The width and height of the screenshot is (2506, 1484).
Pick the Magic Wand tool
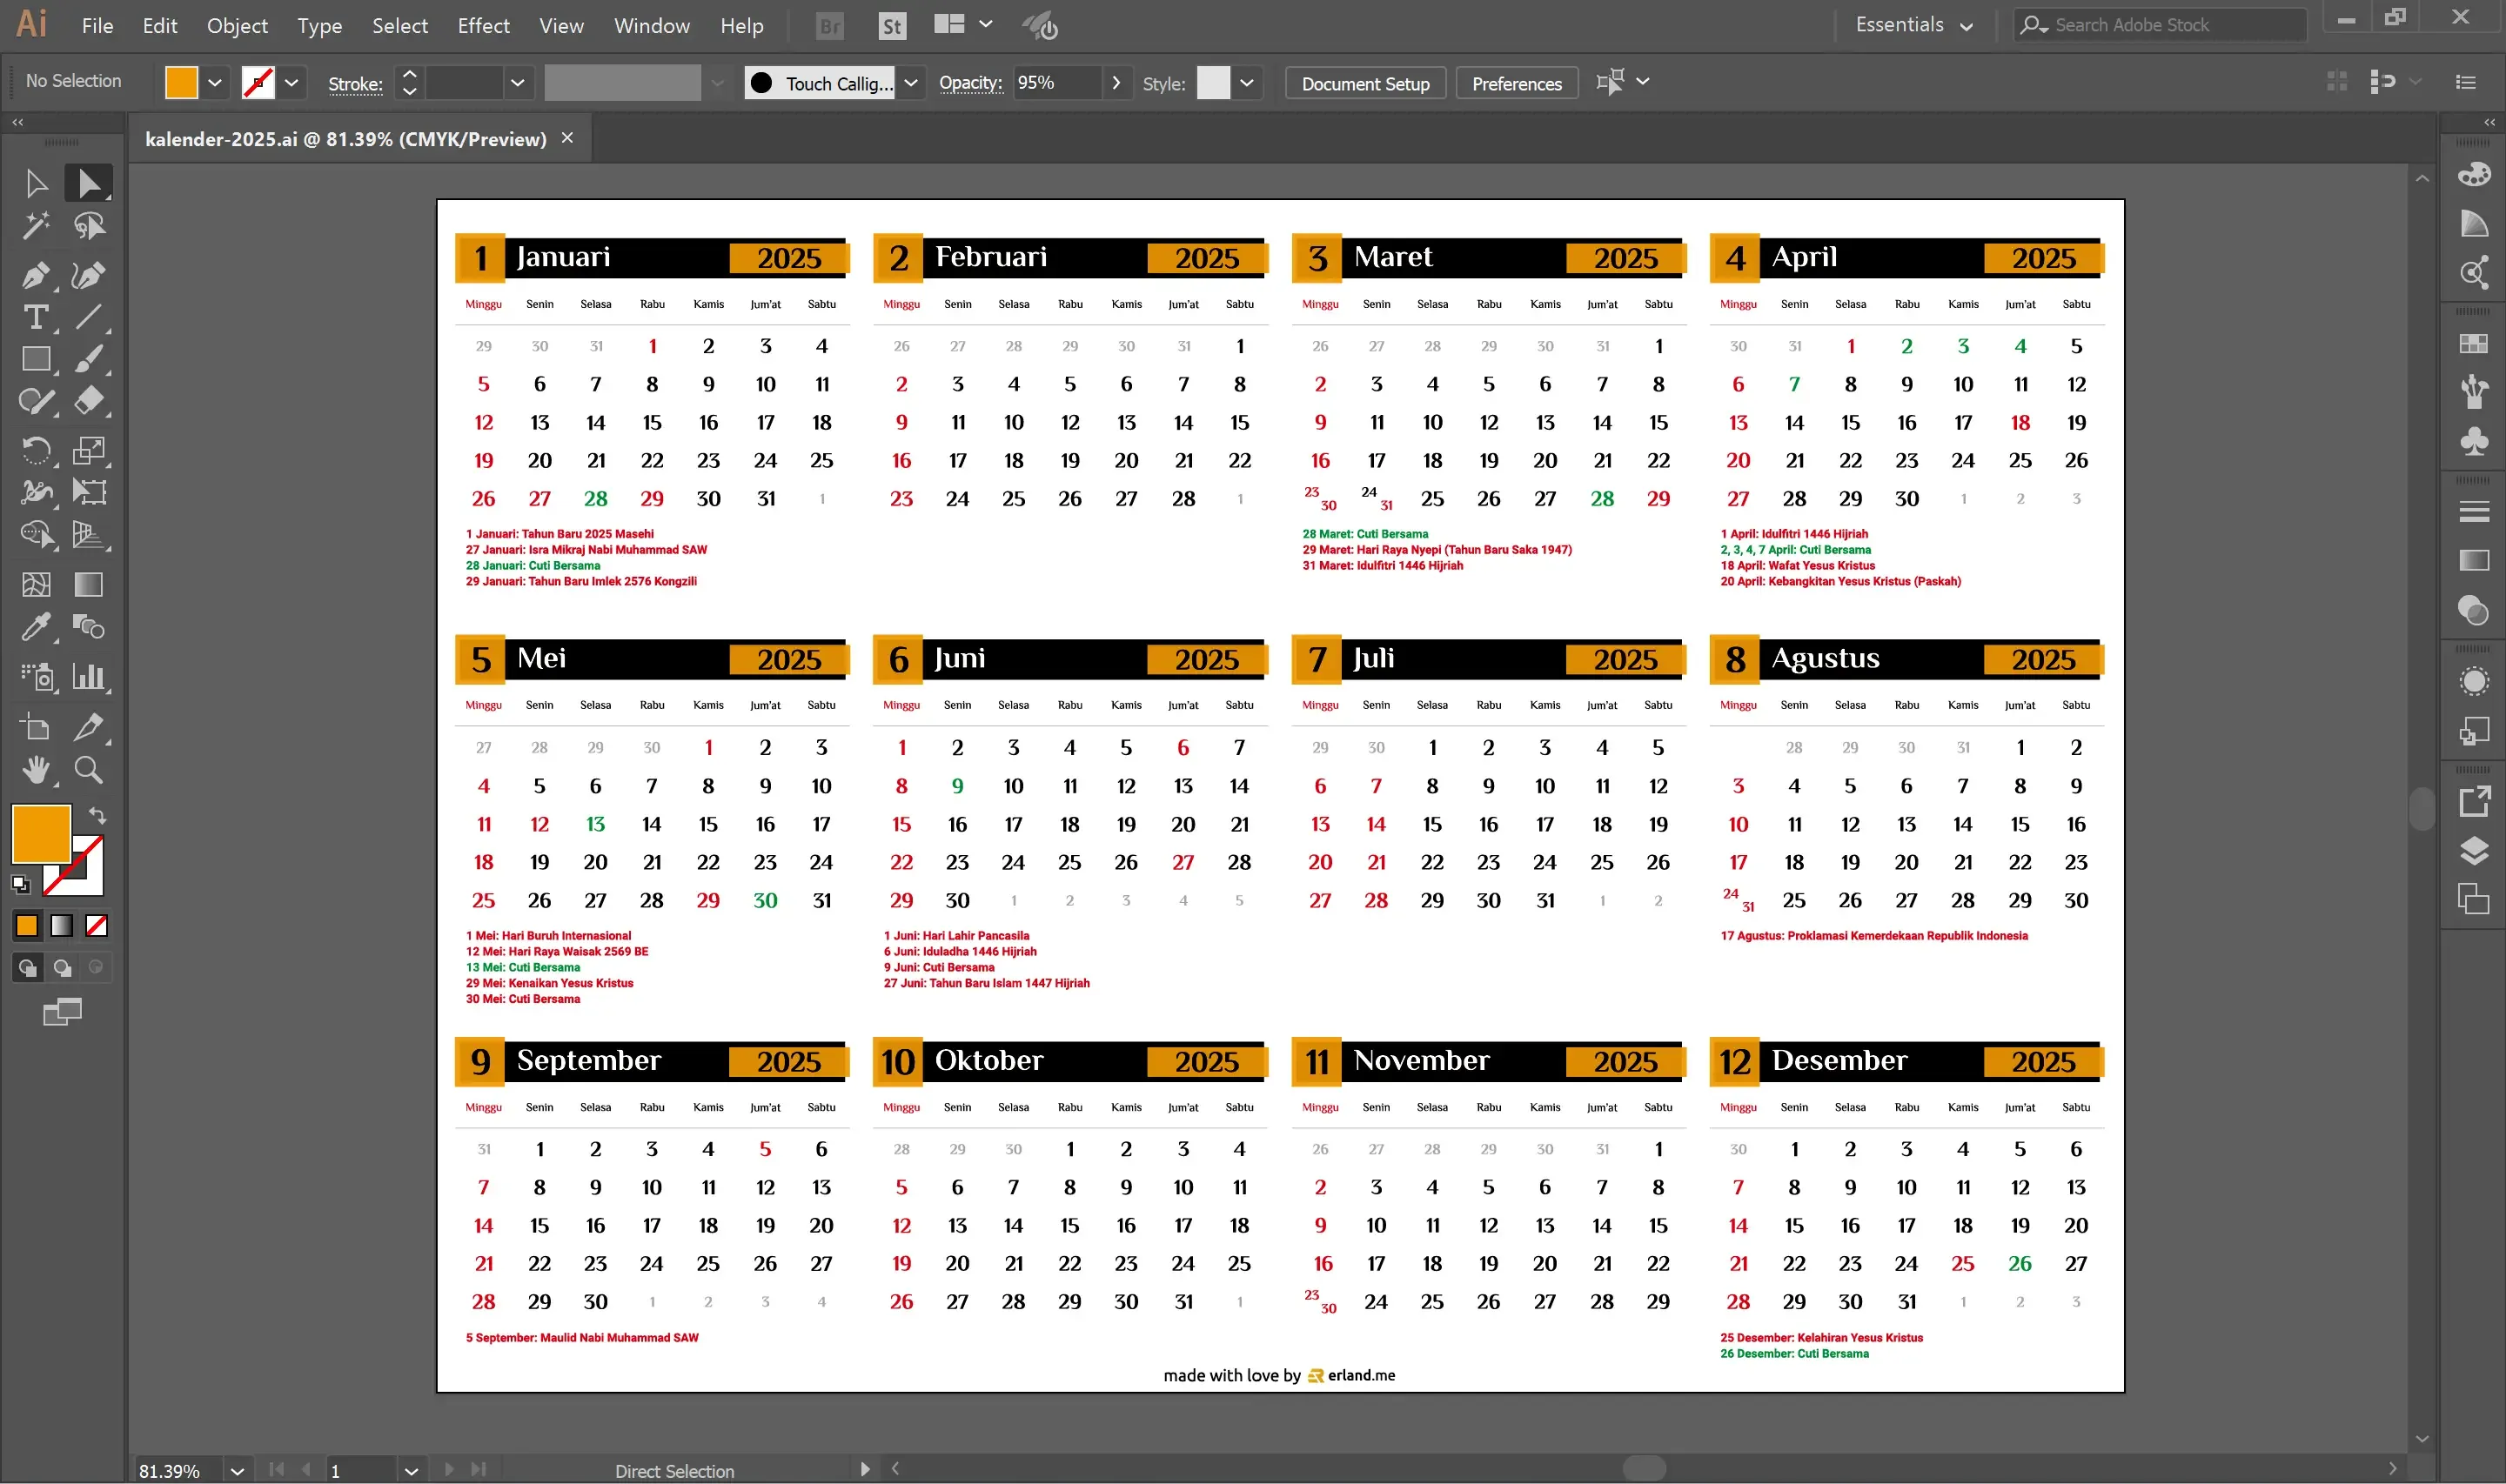tap(36, 226)
